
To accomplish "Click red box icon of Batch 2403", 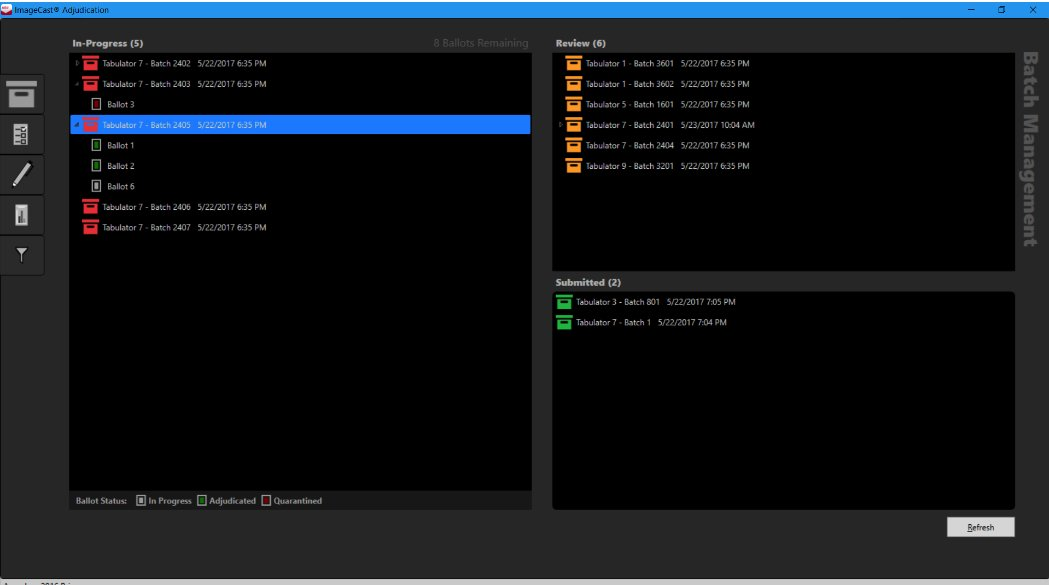I will point(90,84).
